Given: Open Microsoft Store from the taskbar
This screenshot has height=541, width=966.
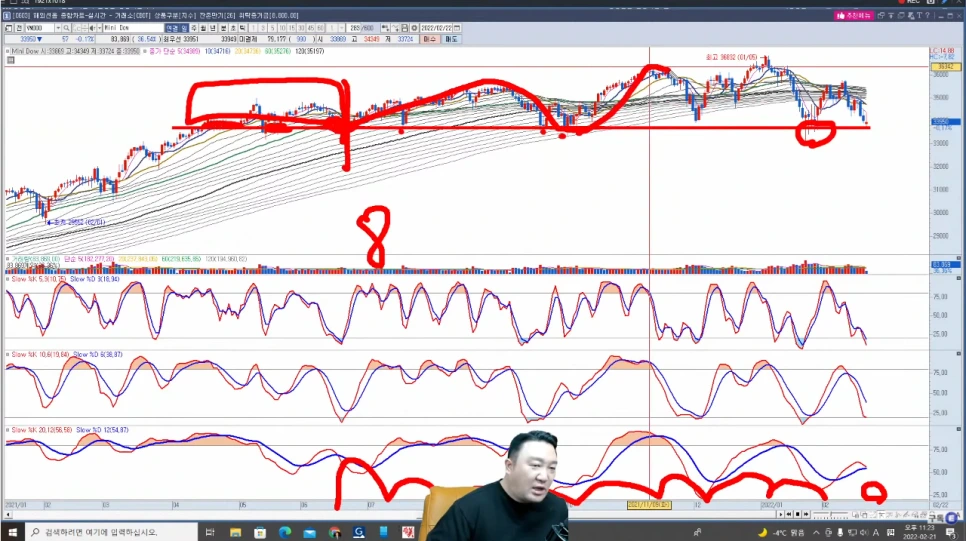Looking at the screenshot, I should coord(260,532).
